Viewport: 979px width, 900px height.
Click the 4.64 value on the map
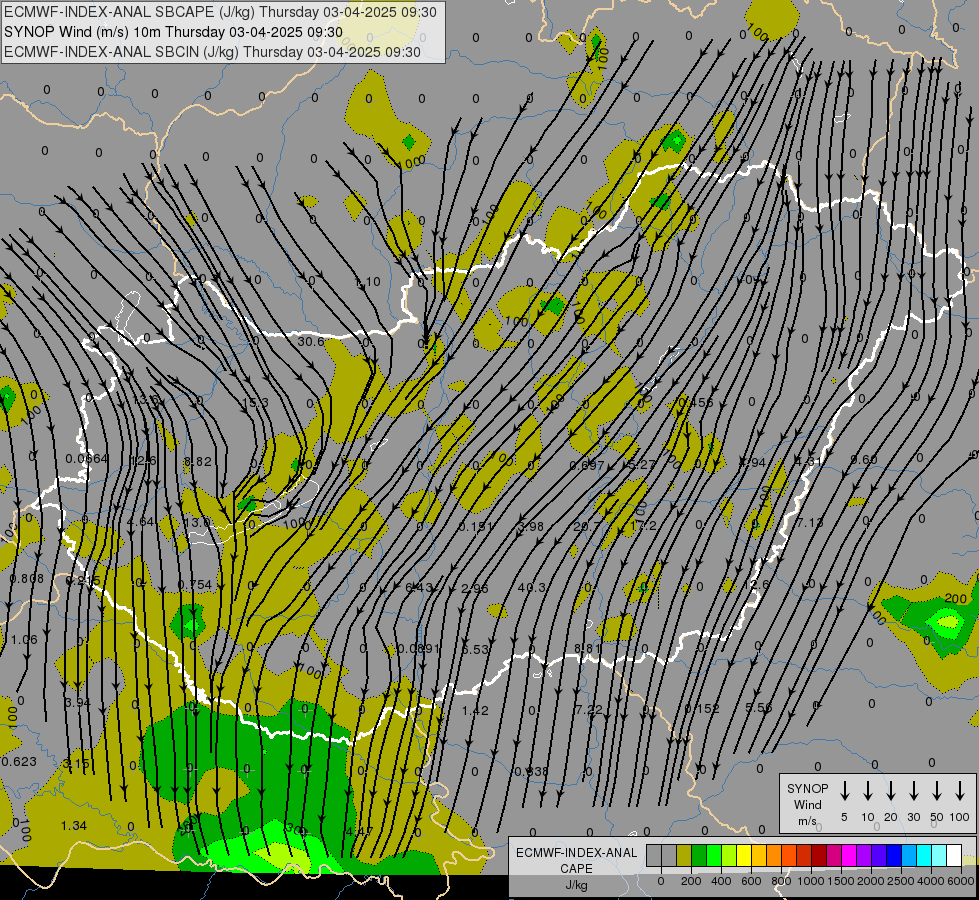point(140,522)
